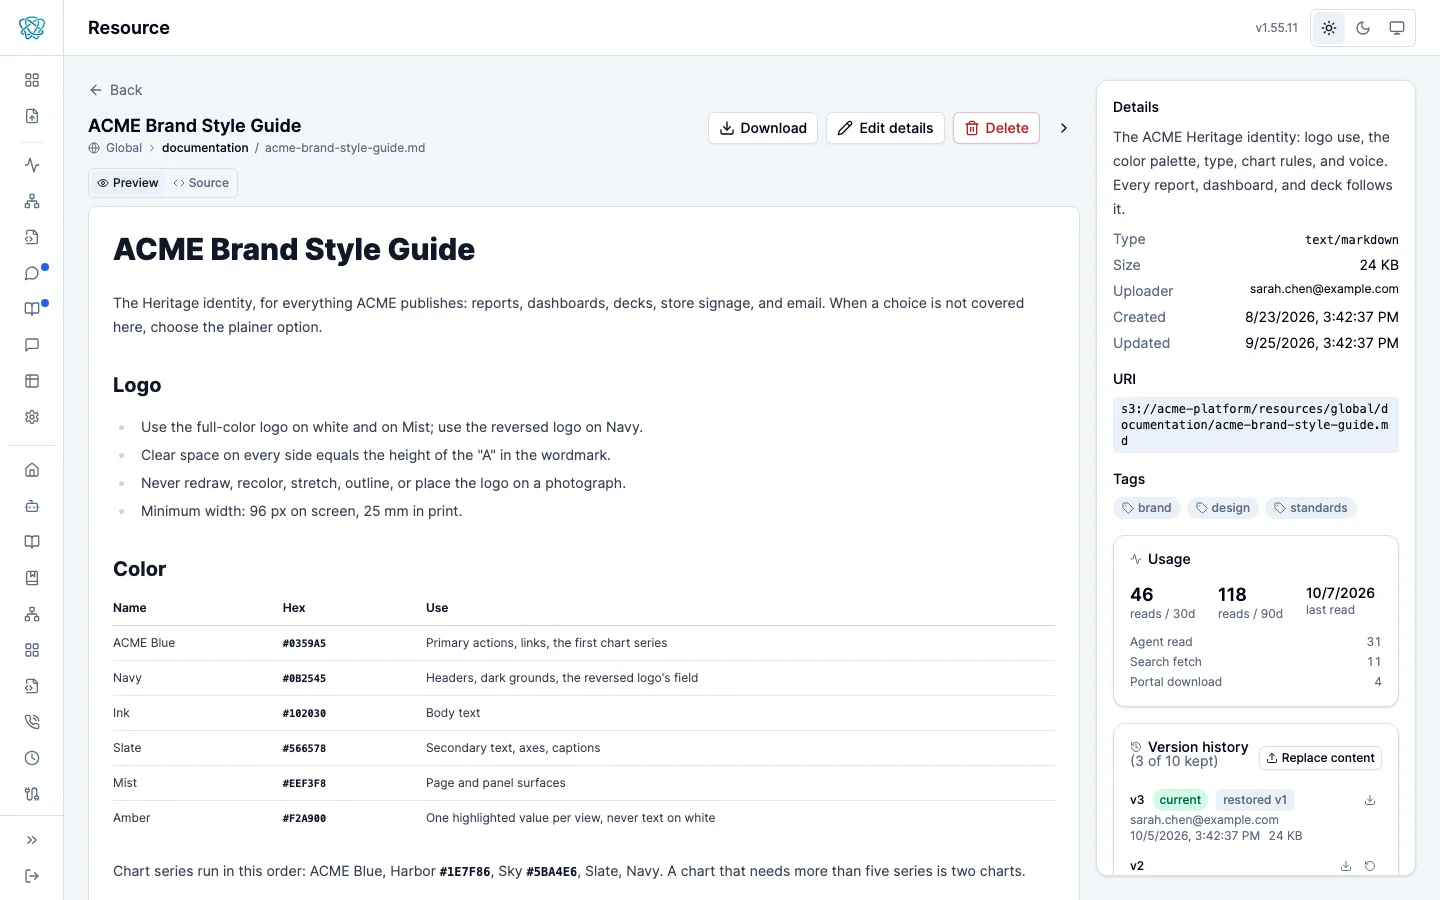Switch to the Source tab
The width and height of the screenshot is (1440, 900).
click(x=201, y=183)
